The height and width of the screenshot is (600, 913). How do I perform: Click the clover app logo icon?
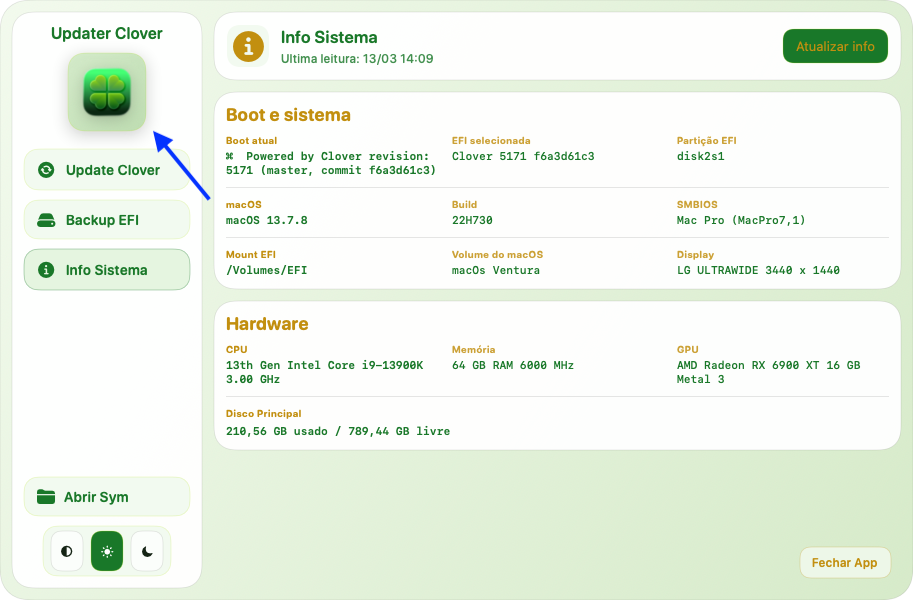(x=107, y=92)
